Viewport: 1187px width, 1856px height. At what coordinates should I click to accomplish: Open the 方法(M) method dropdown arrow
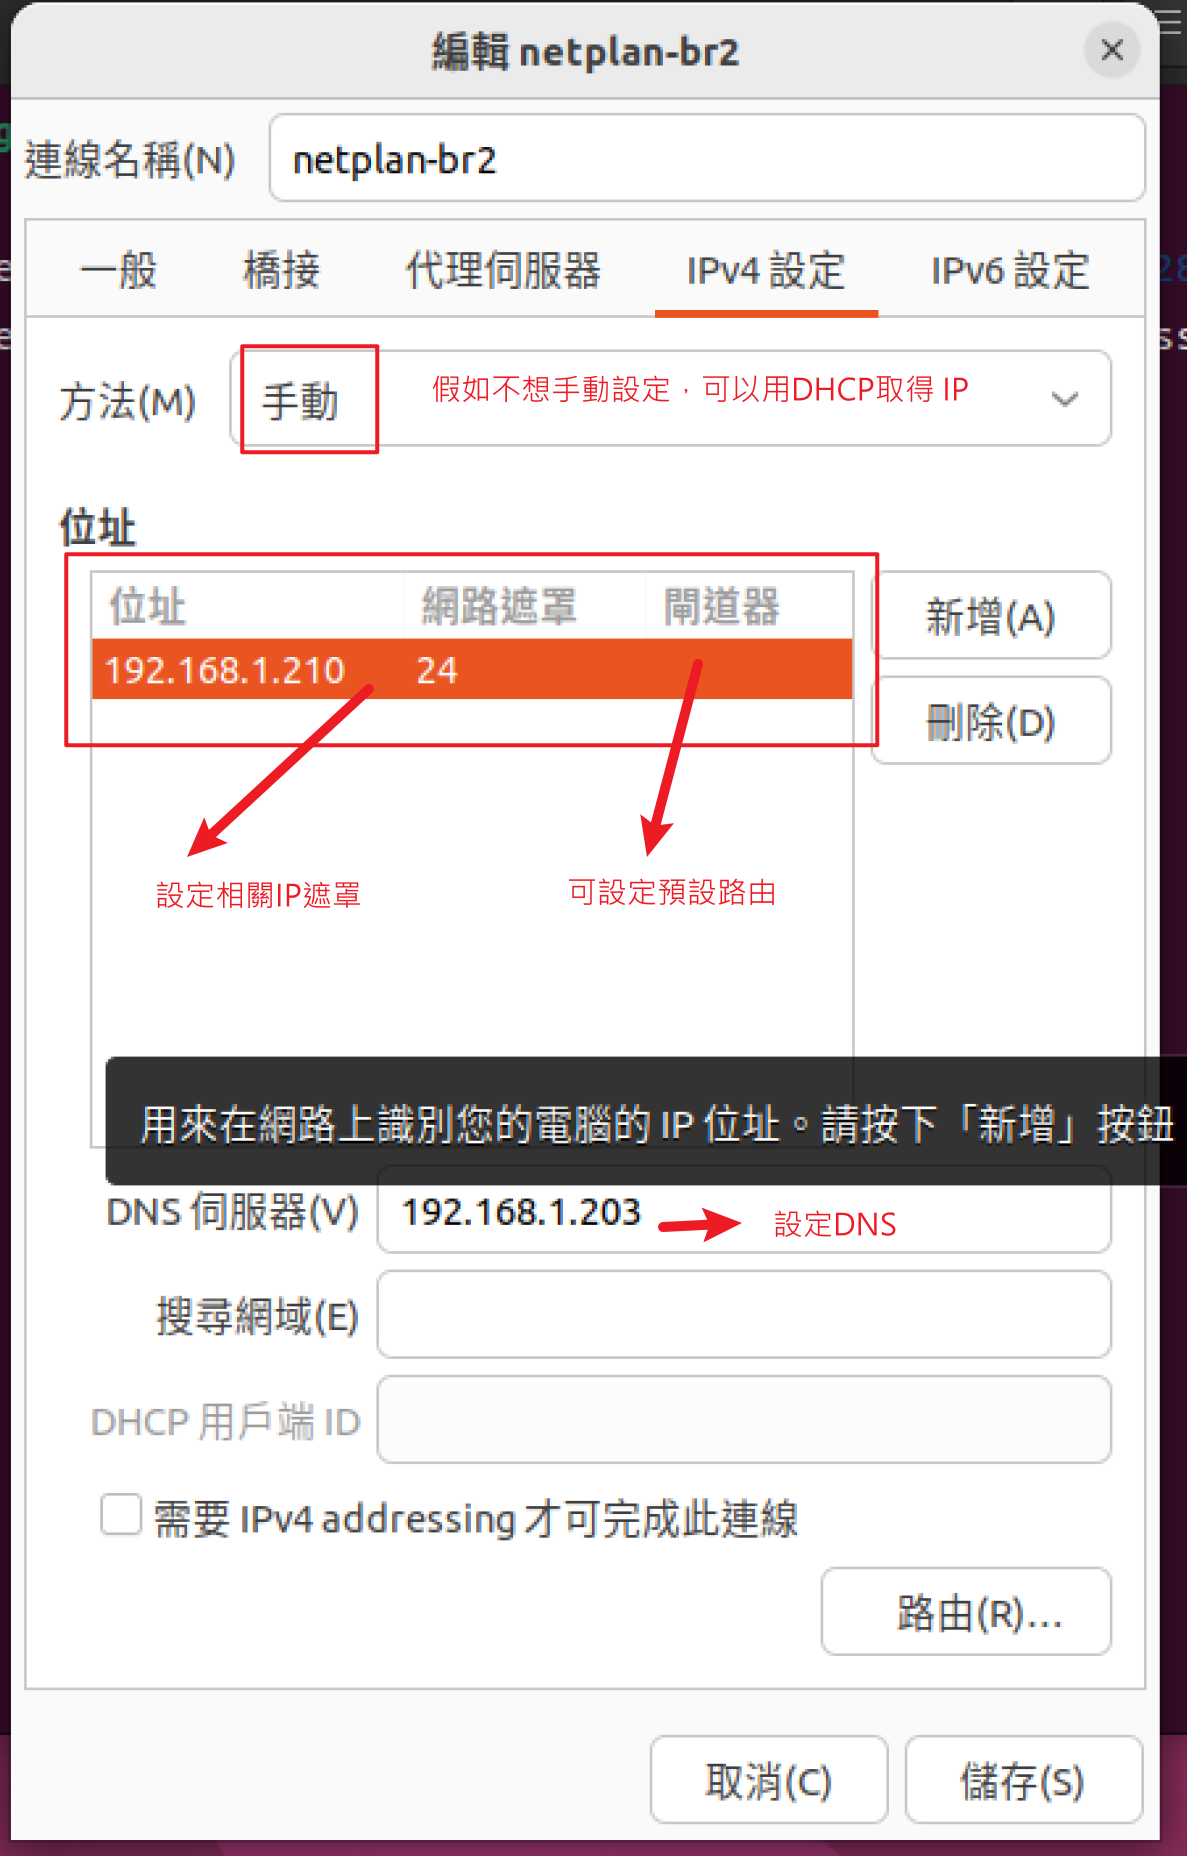click(x=1065, y=399)
